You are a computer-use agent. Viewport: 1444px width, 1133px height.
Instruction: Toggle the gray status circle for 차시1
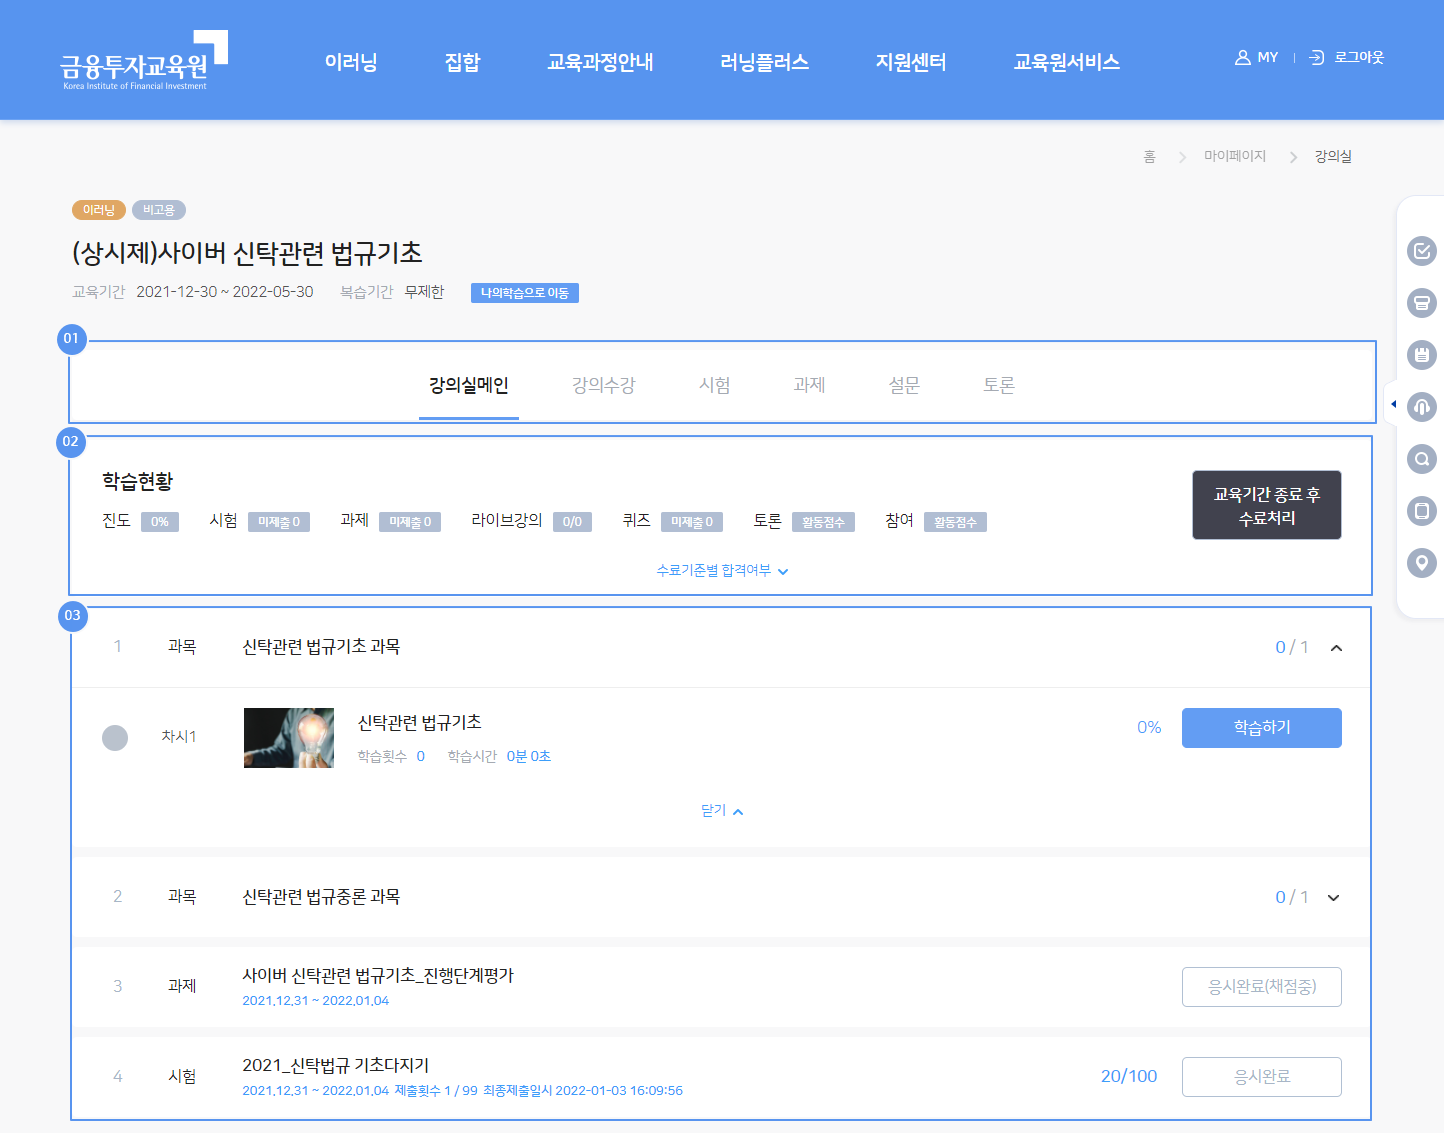point(115,738)
